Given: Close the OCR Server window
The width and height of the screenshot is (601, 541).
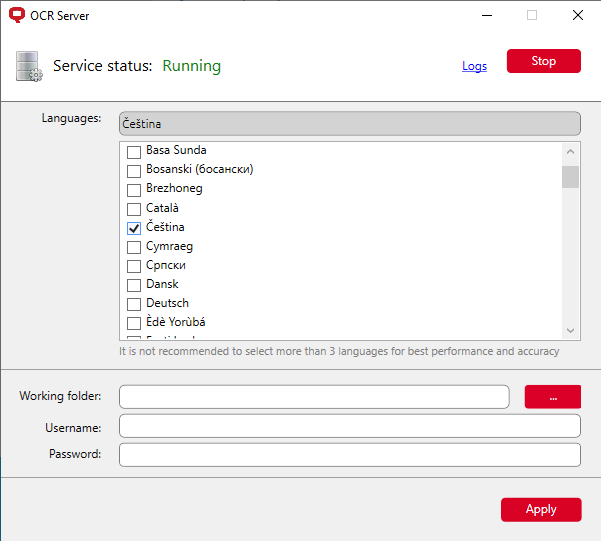Looking at the screenshot, I should point(578,15).
